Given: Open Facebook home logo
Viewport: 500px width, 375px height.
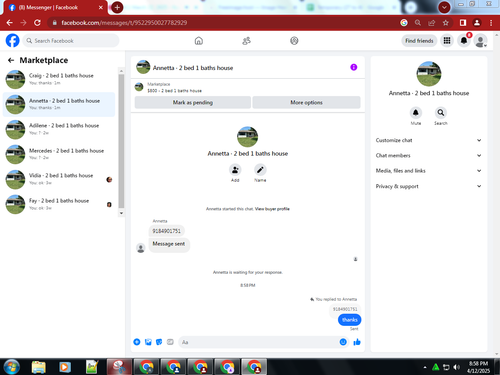Looking at the screenshot, I should (x=13, y=41).
